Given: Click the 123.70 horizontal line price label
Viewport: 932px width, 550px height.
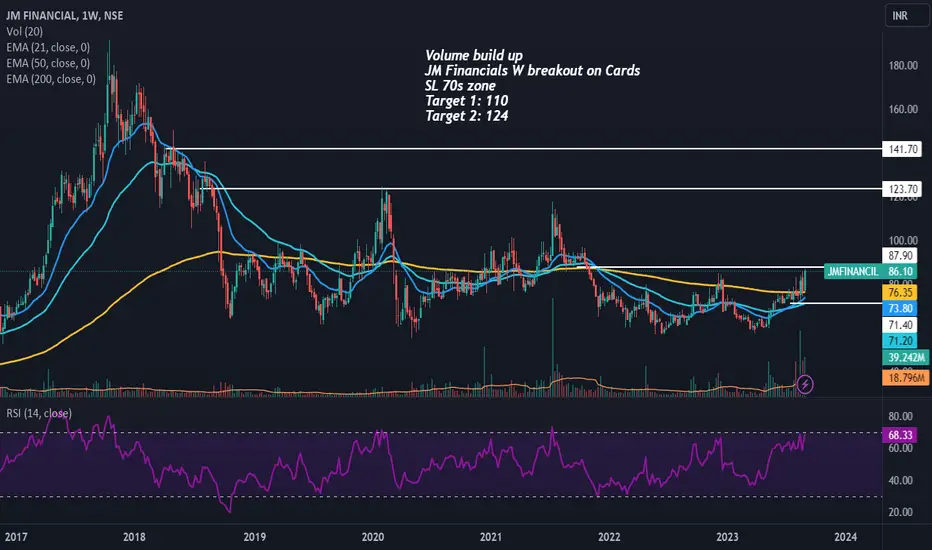Looking at the screenshot, I should [902, 189].
